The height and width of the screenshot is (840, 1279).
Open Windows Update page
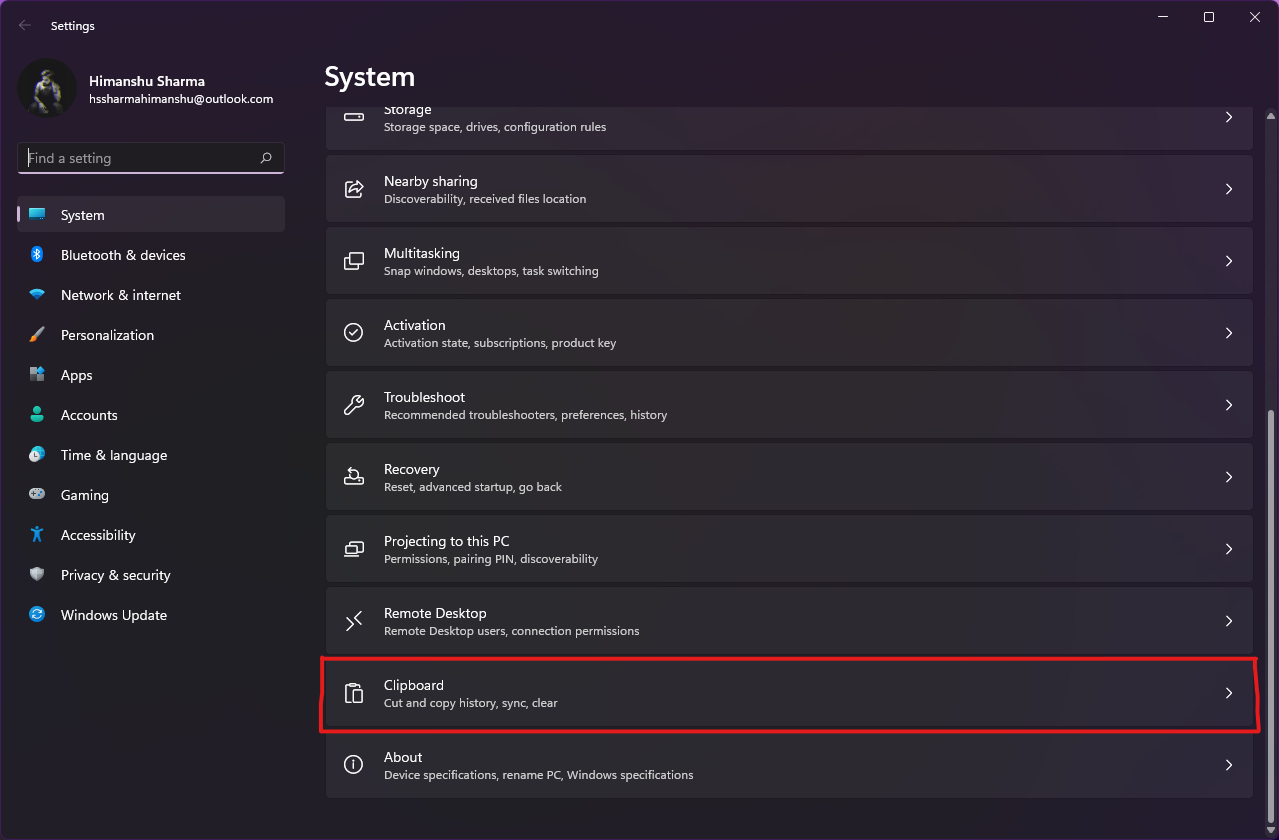151,615
